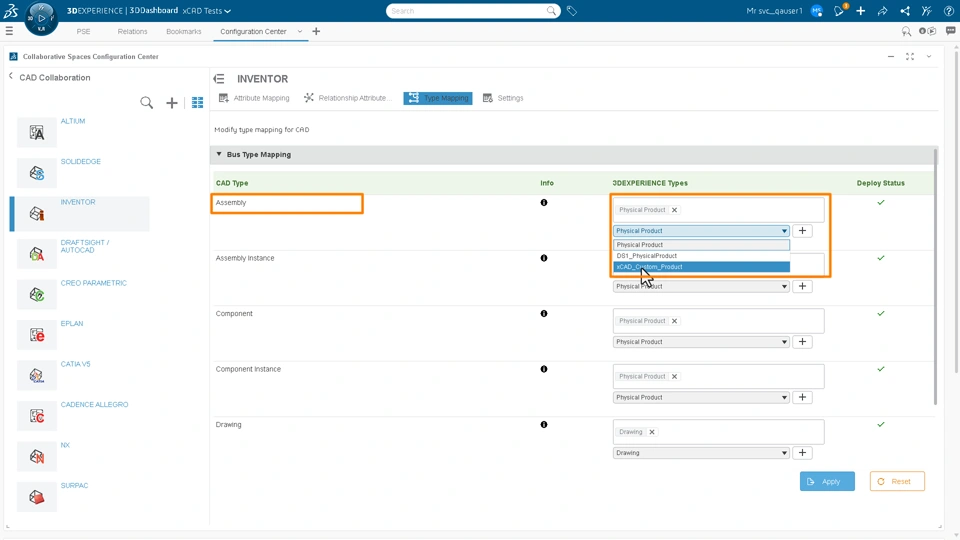This screenshot has width=960, height=540.
Task: Open the CATIA V5 connector icon
Action: [x=37, y=375]
